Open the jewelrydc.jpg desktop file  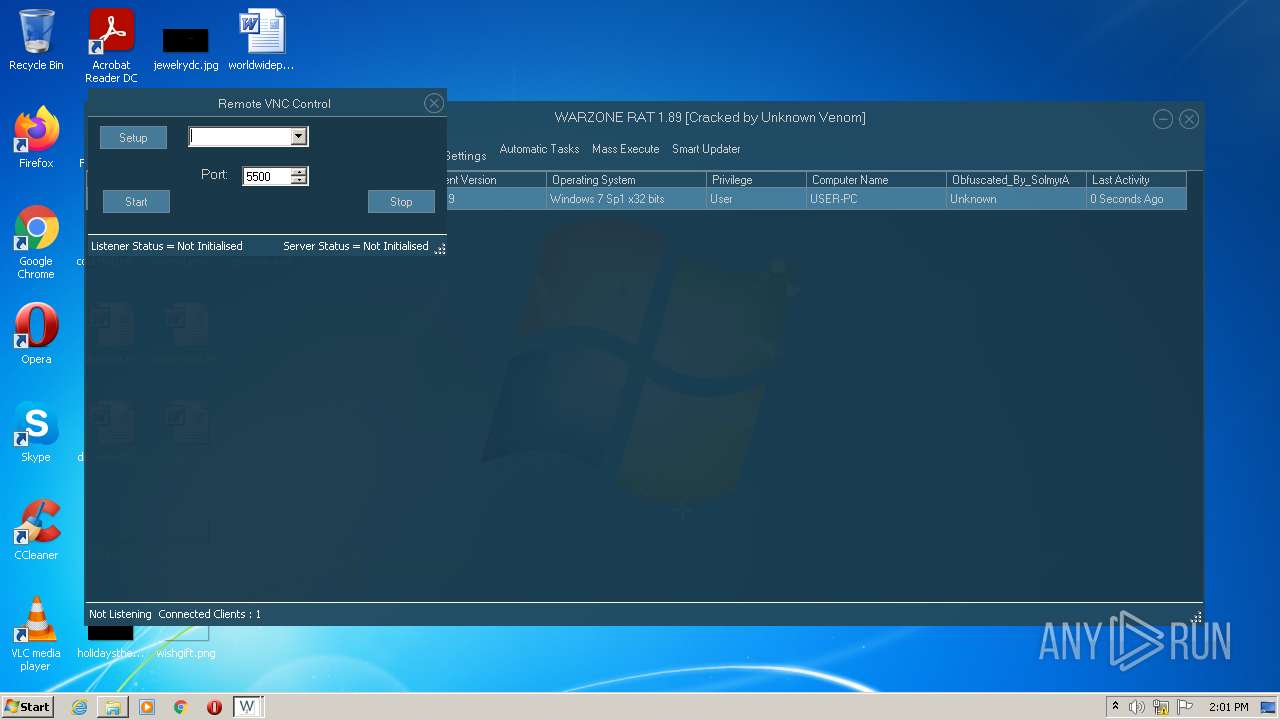(186, 46)
